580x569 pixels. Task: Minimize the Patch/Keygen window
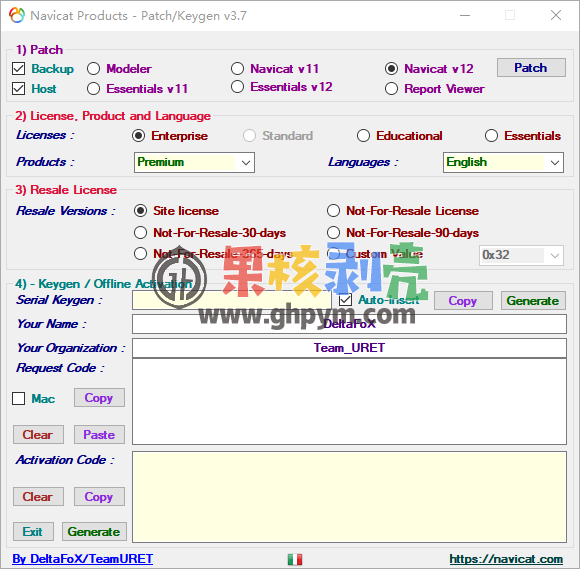pos(465,16)
